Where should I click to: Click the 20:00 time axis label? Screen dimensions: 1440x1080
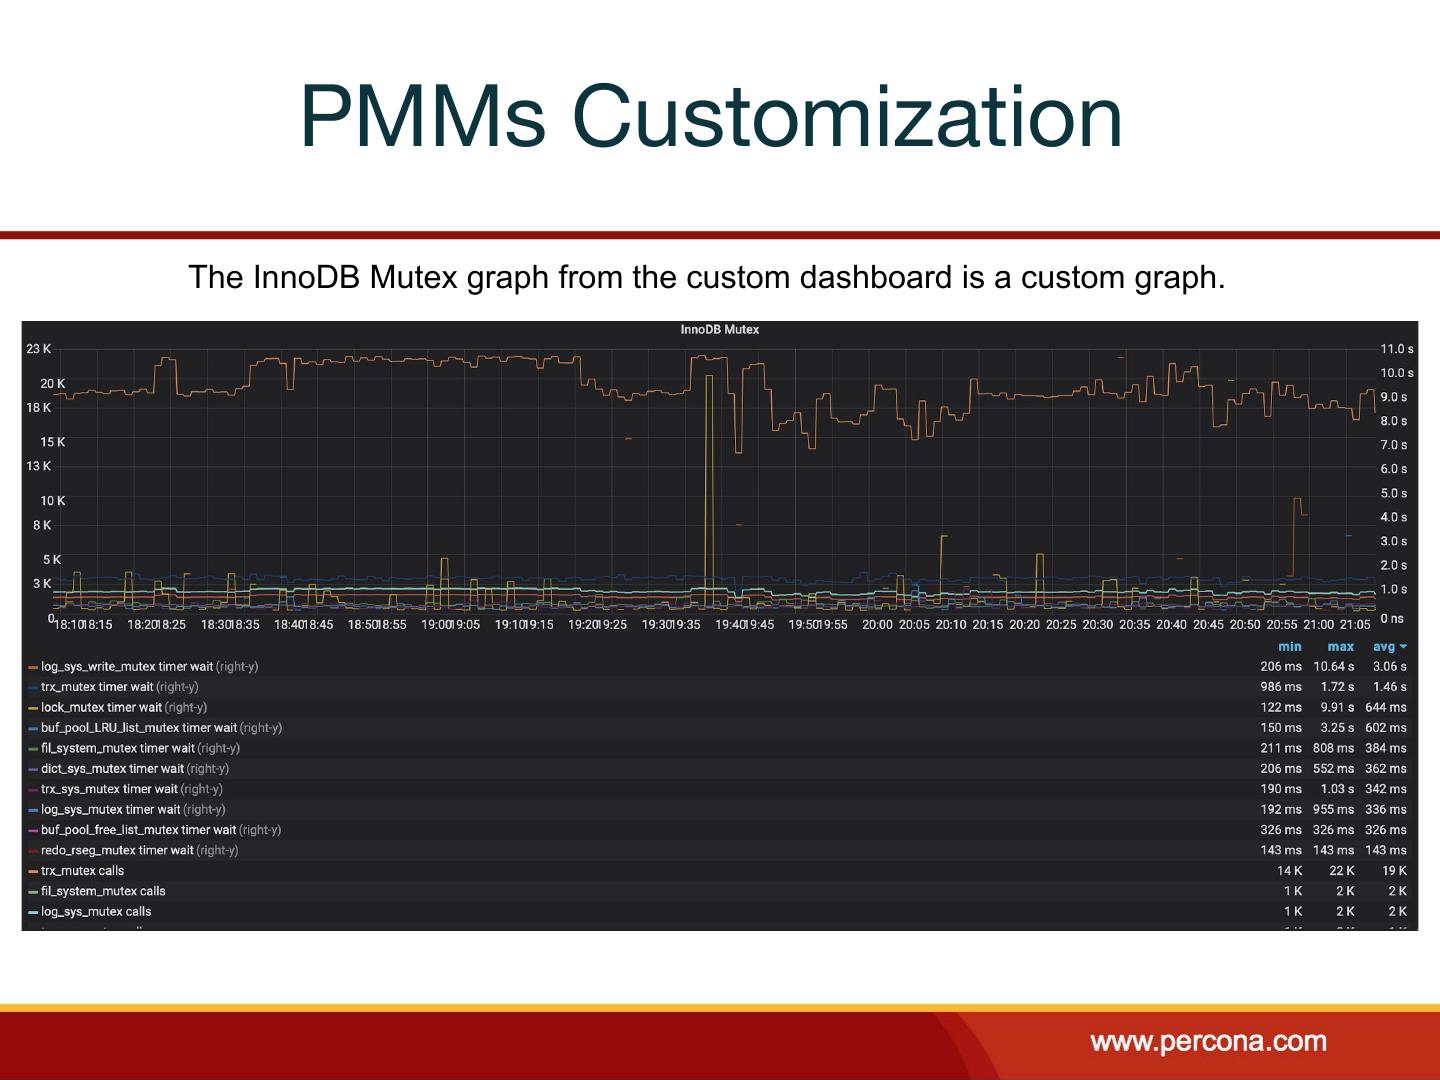(877, 625)
